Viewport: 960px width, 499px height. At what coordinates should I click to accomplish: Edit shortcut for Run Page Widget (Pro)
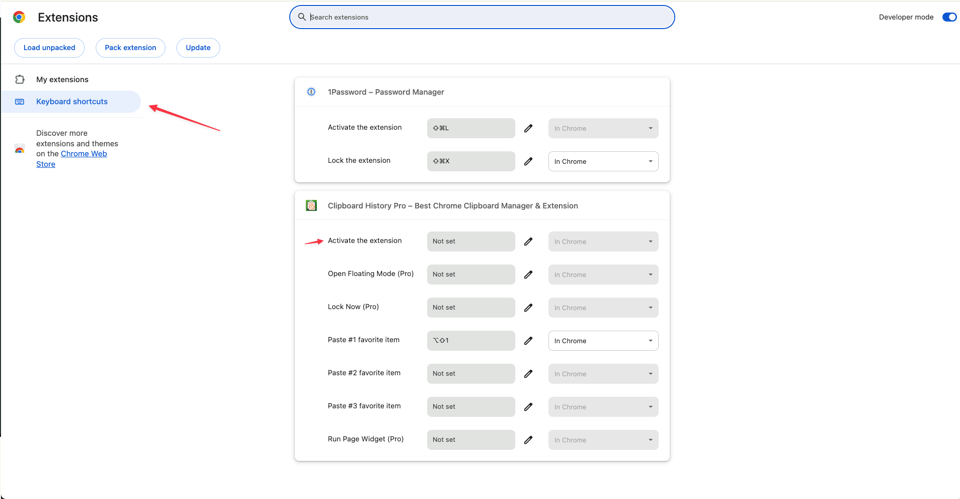[x=528, y=440]
